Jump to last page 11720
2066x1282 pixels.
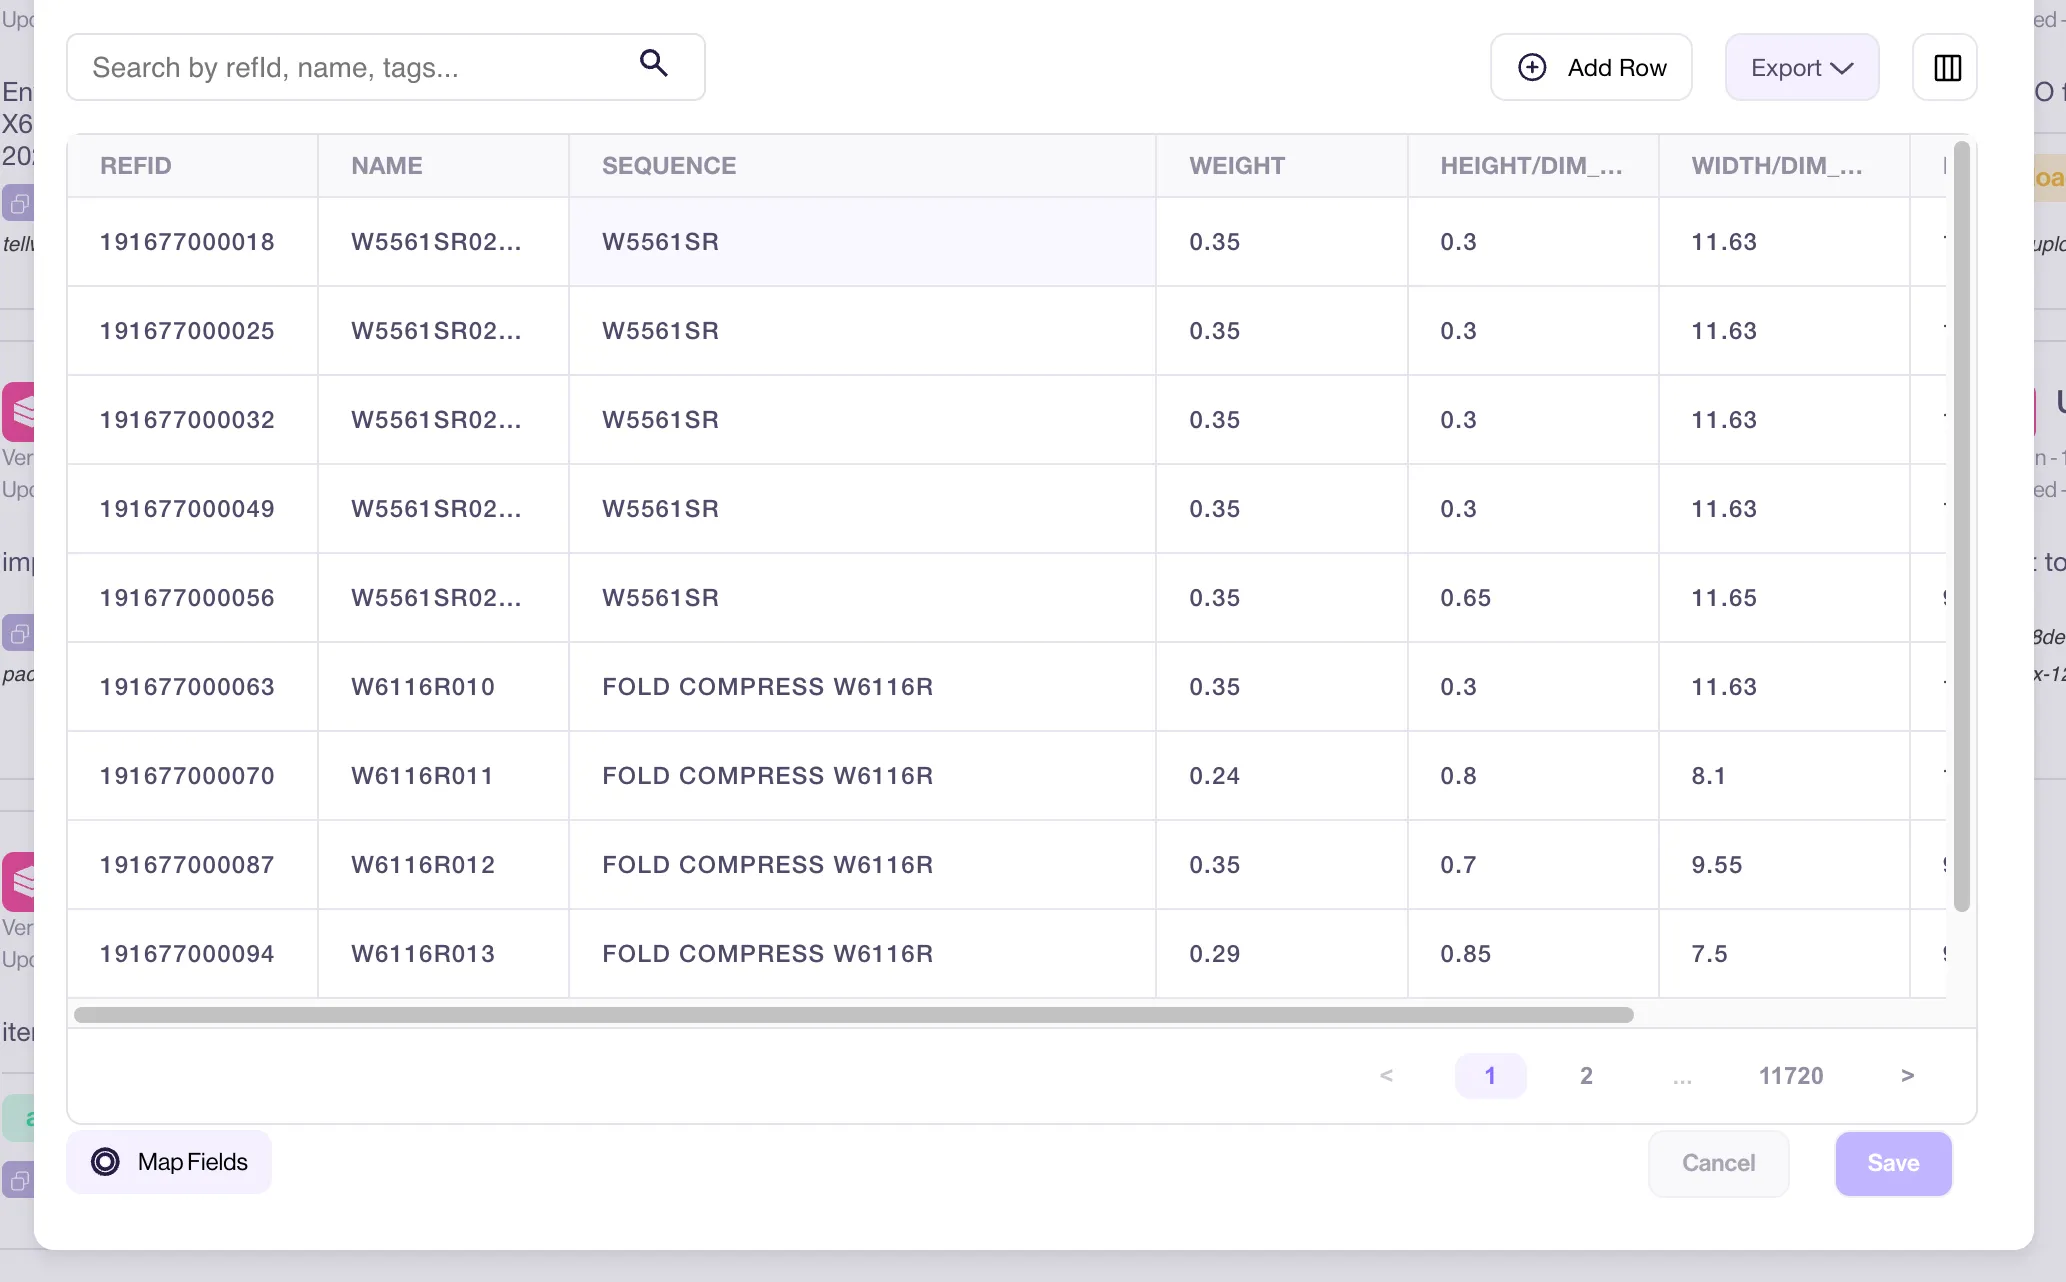coord(1791,1076)
